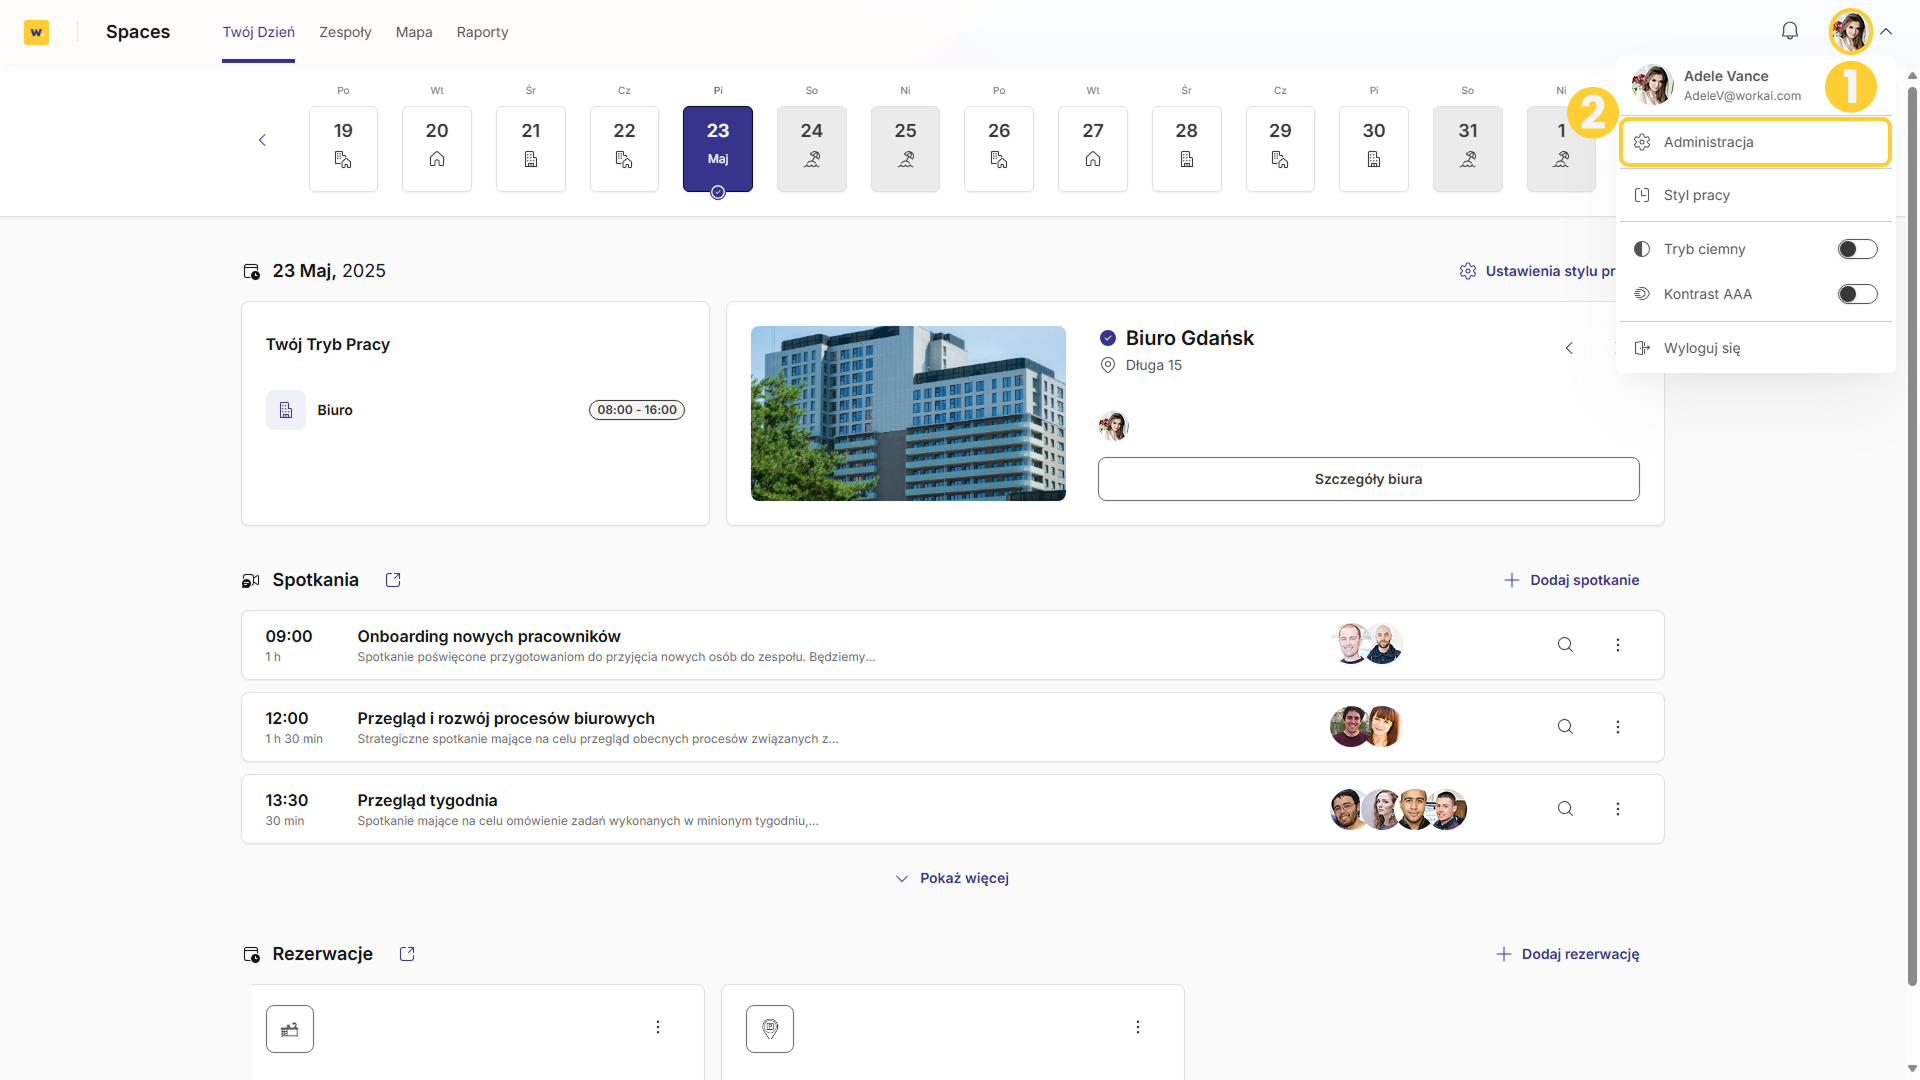Click magnifier for Przegląd tygodnia
The height and width of the screenshot is (1080, 1920).
click(x=1565, y=809)
